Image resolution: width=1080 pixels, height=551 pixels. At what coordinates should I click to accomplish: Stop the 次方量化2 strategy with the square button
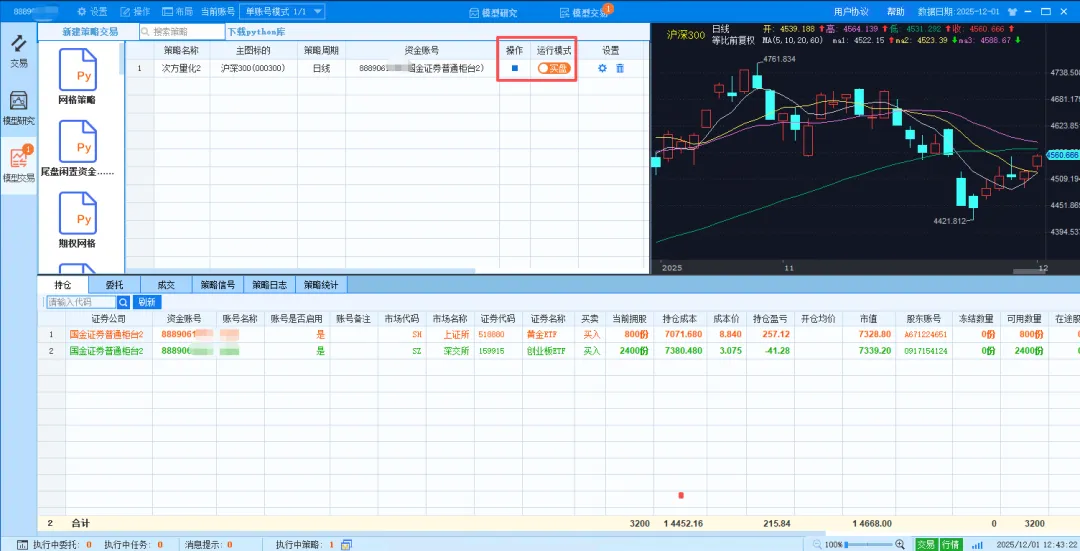(515, 68)
